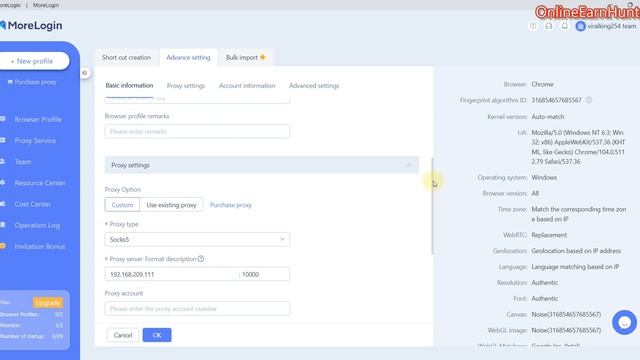Open the notification bell
The height and width of the screenshot is (360, 640).
point(564,26)
